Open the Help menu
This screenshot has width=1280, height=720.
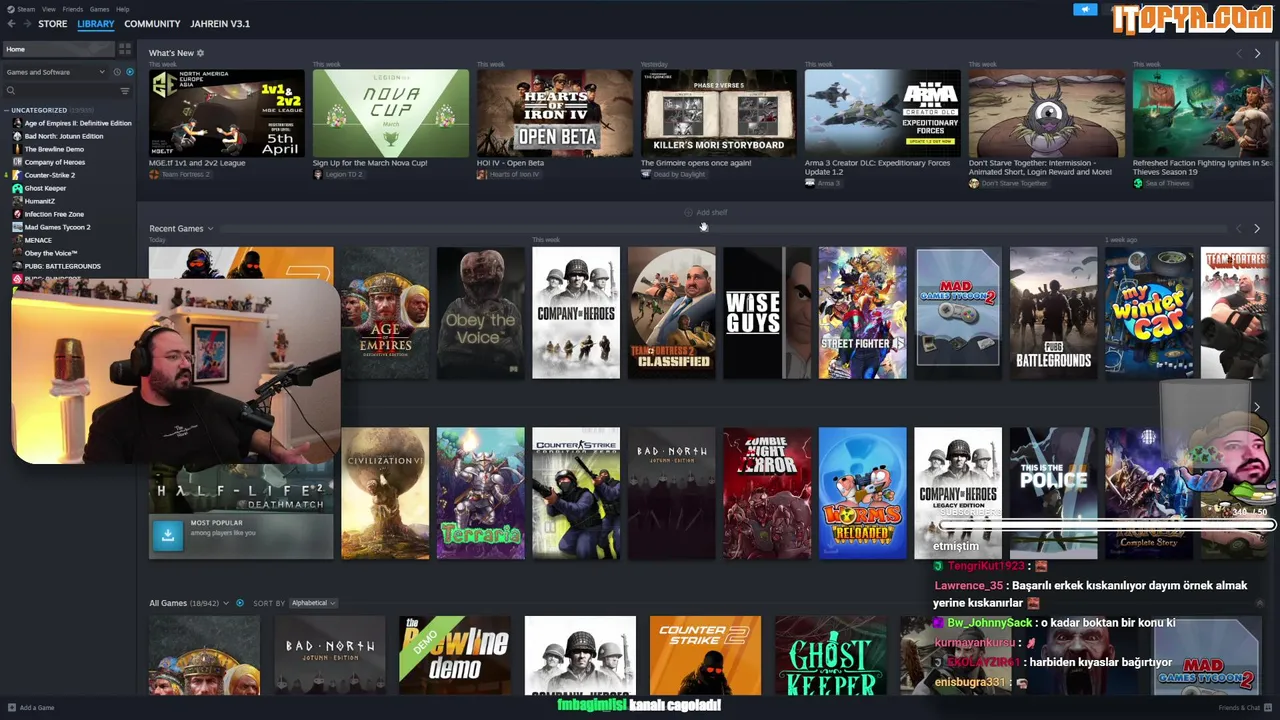click(x=122, y=9)
